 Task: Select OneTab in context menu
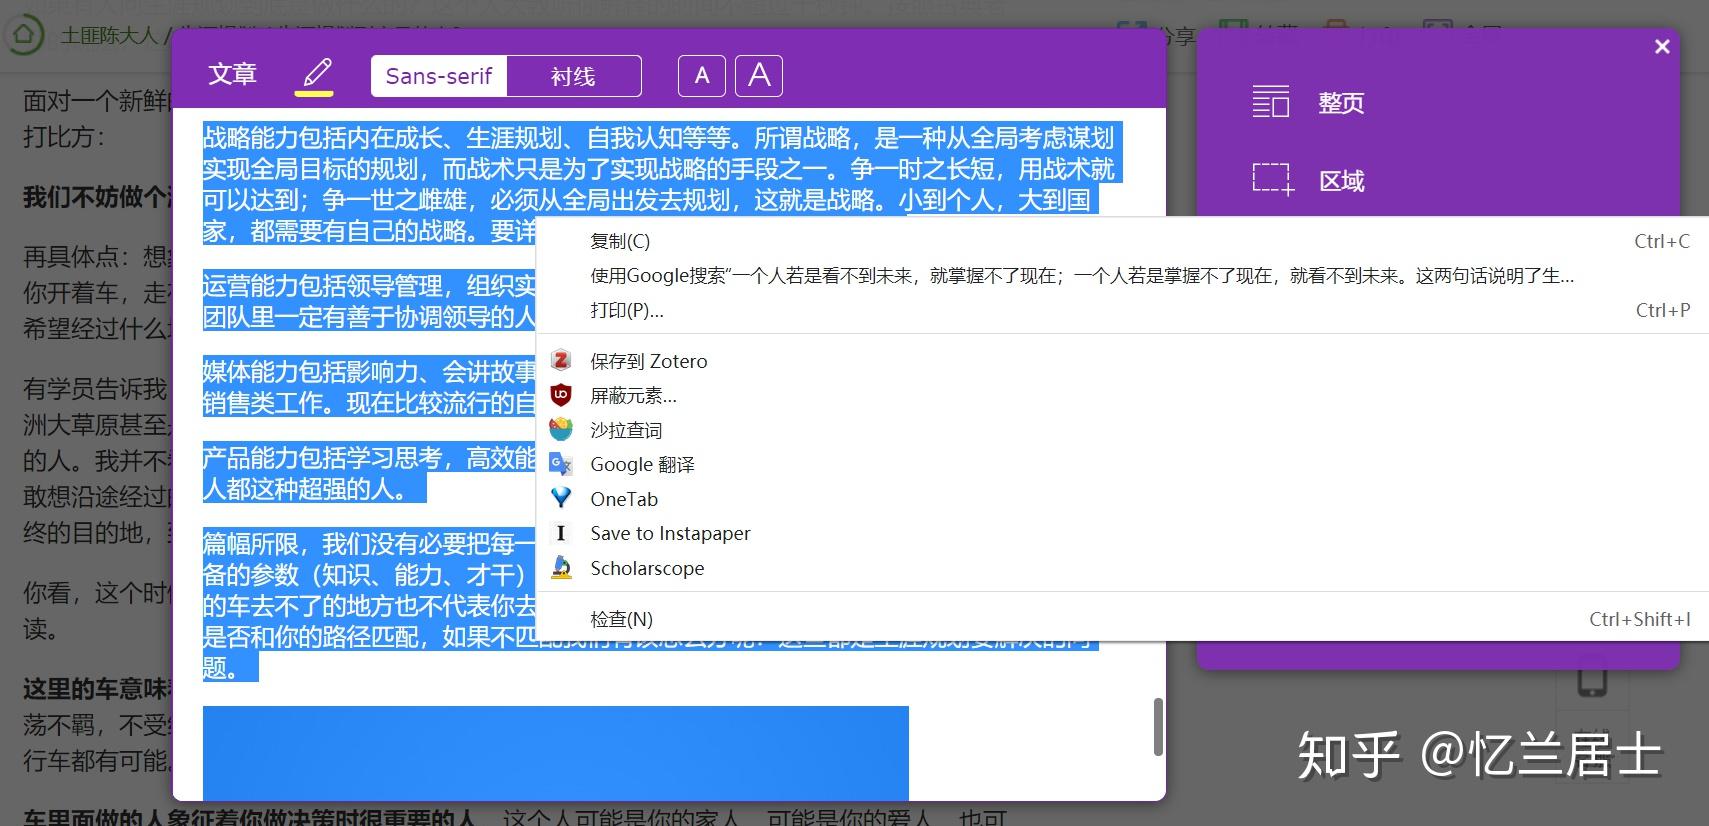pyautogui.click(x=1122, y=499)
